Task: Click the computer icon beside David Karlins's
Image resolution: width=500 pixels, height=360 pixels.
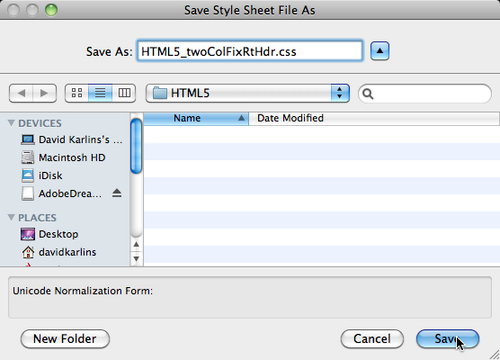Action: (28, 139)
